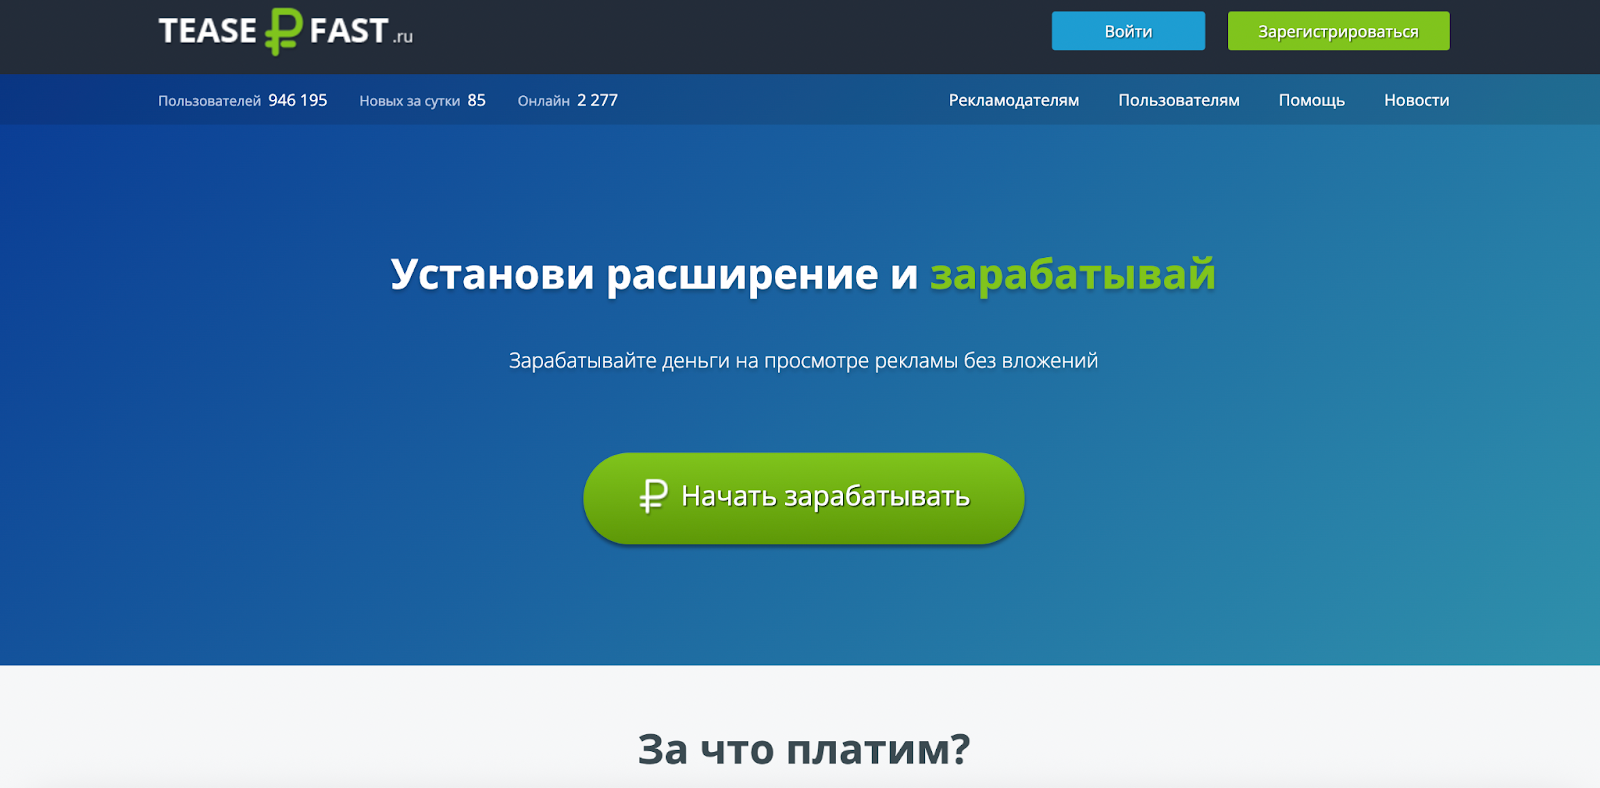Click the ruble icon on the green start button
Image resolution: width=1600 pixels, height=788 pixels.
coord(653,496)
